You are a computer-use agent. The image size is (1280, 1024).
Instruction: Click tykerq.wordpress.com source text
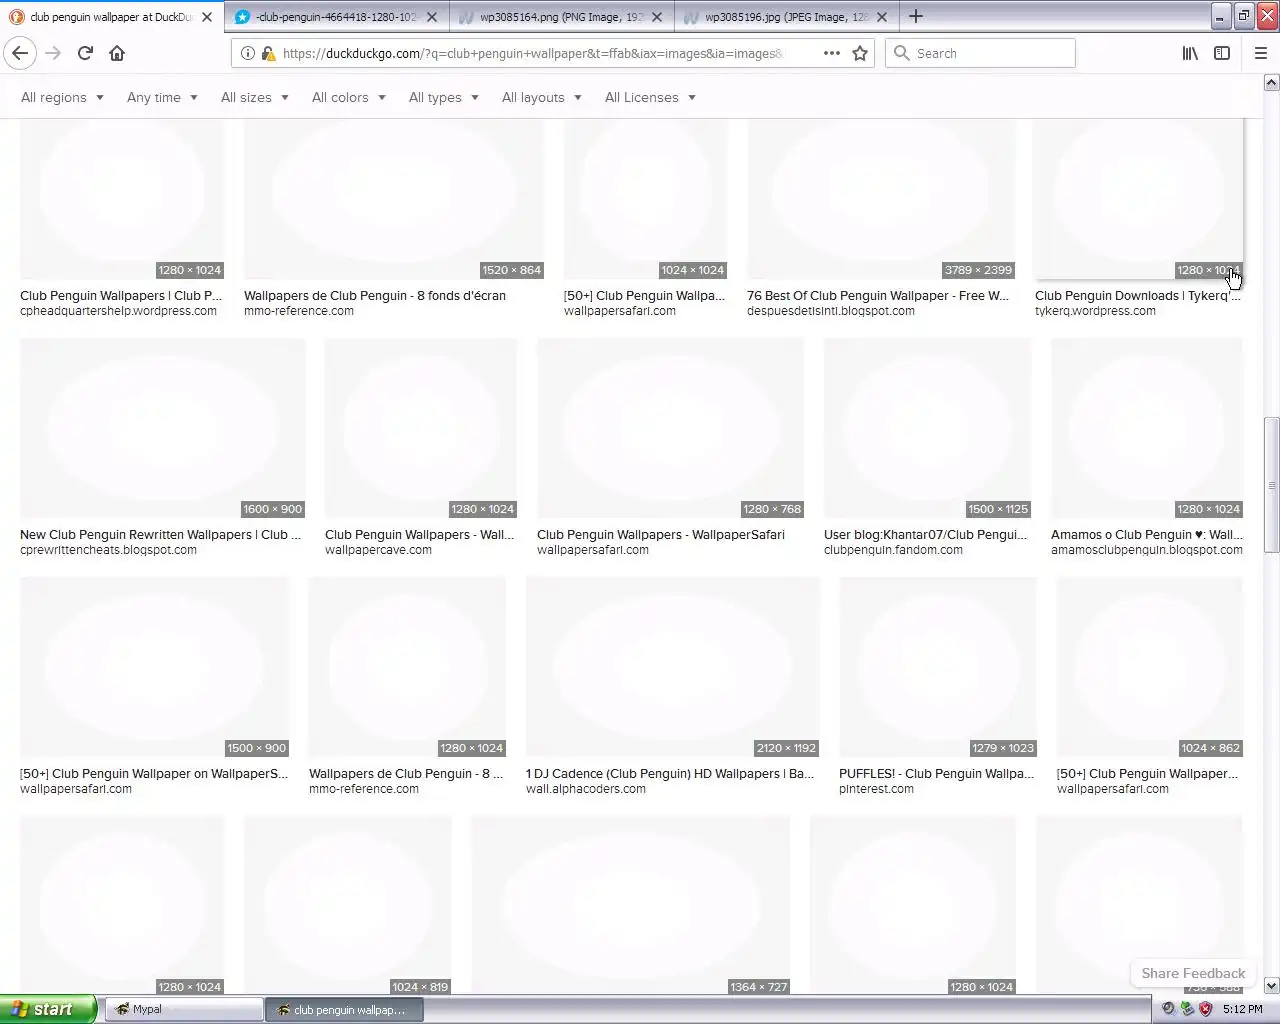point(1095,311)
